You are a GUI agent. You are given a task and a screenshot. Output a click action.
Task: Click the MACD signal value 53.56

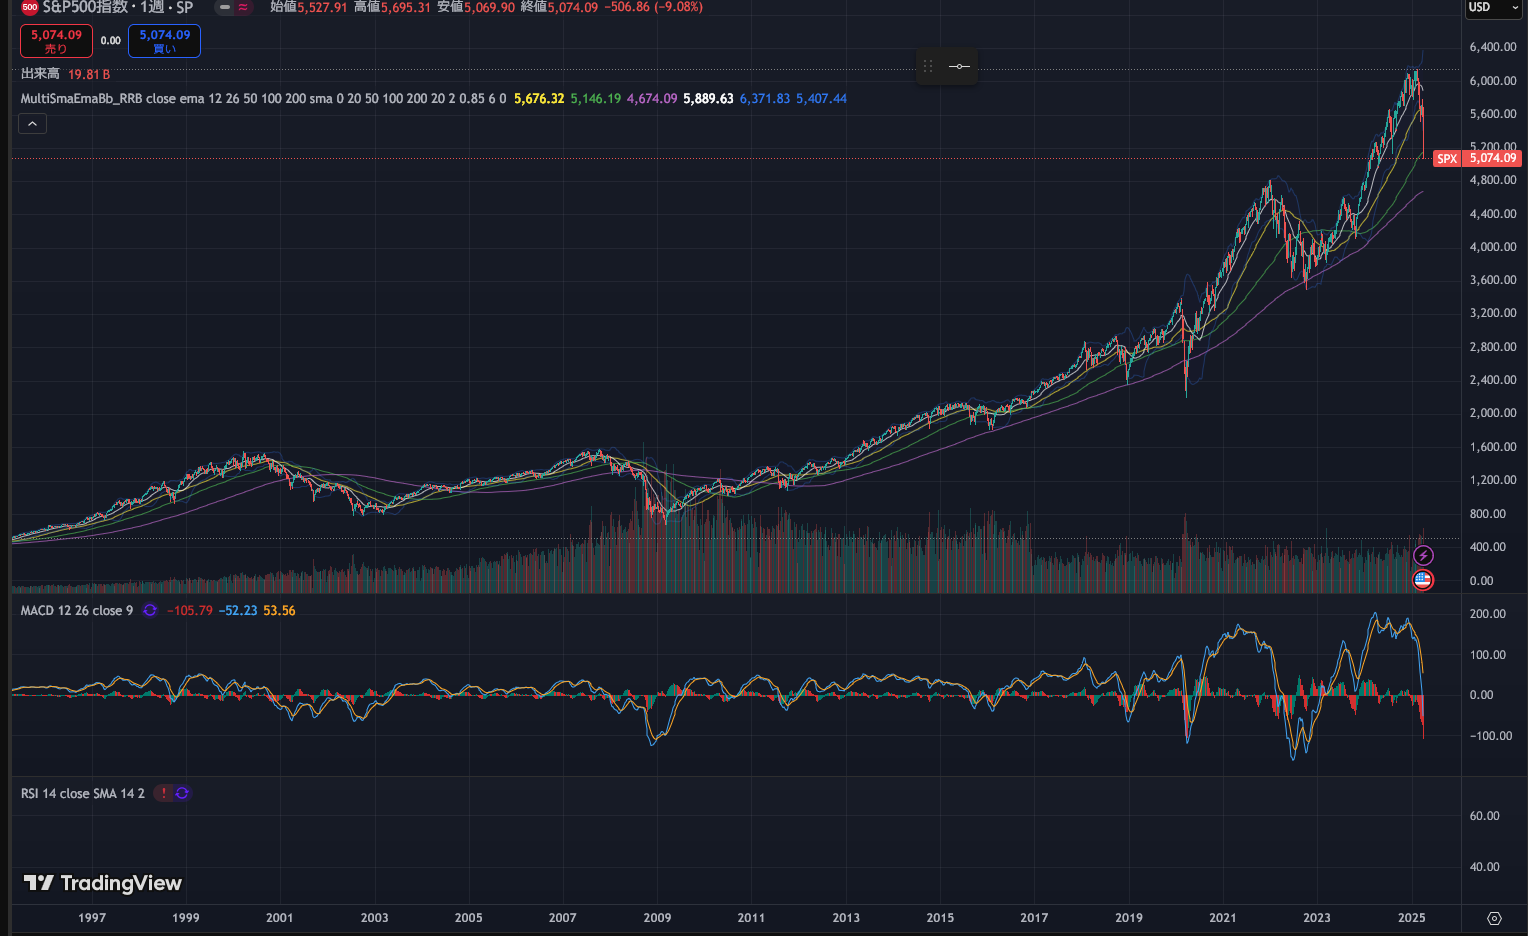pos(279,611)
